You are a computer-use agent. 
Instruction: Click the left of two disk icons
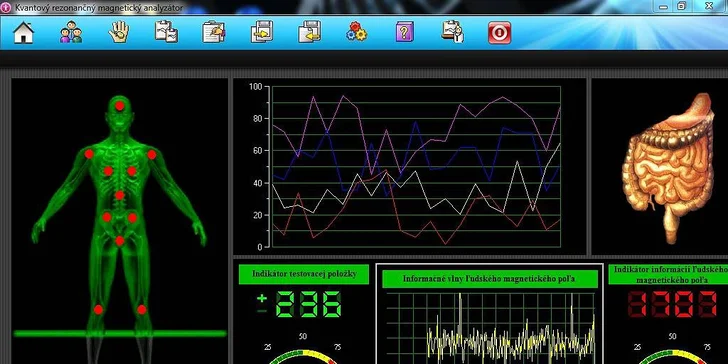[x=262, y=32]
